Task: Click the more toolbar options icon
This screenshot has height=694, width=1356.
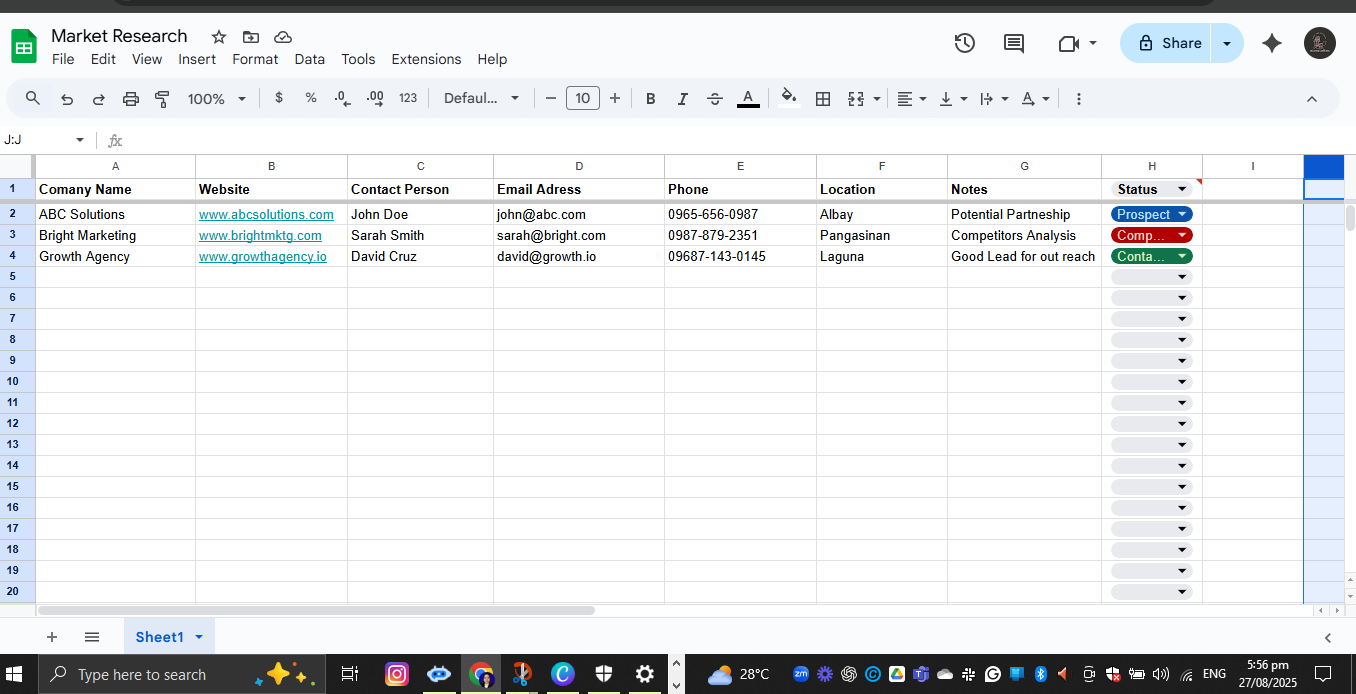Action: 1078,99
